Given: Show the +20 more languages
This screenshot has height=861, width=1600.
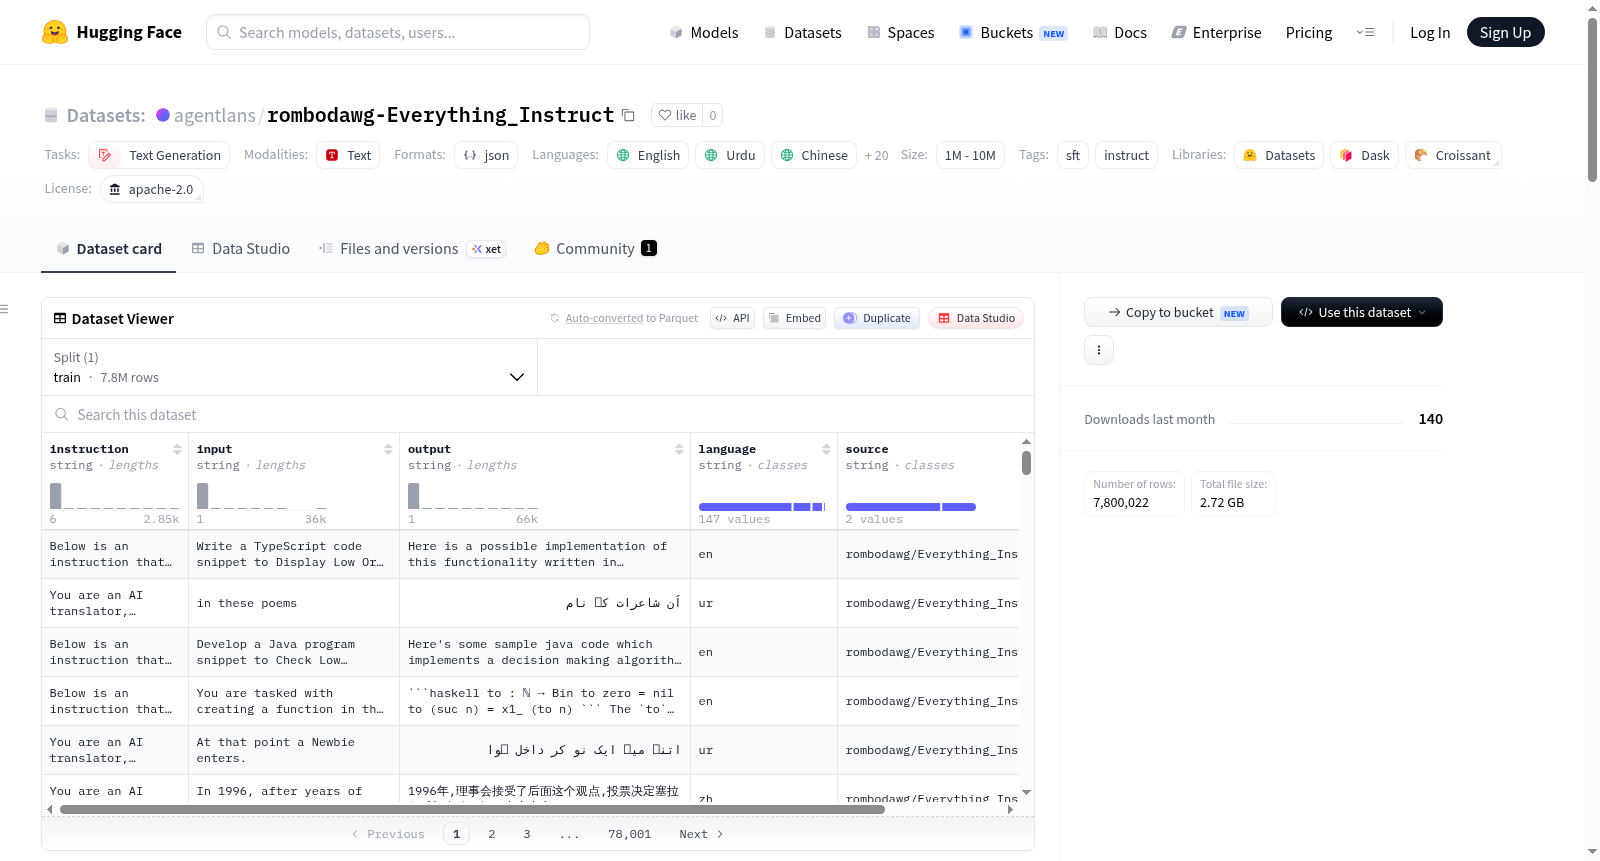Looking at the screenshot, I should [877, 155].
